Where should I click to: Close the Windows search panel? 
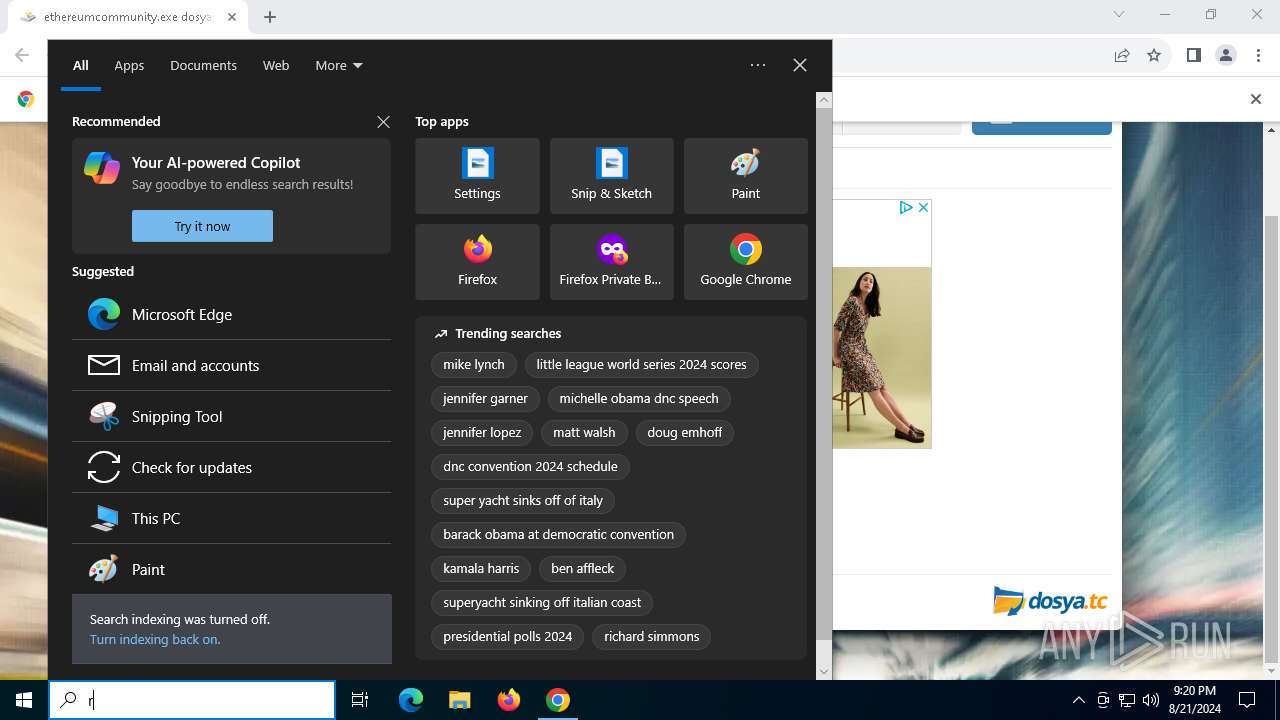[x=800, y=65]
